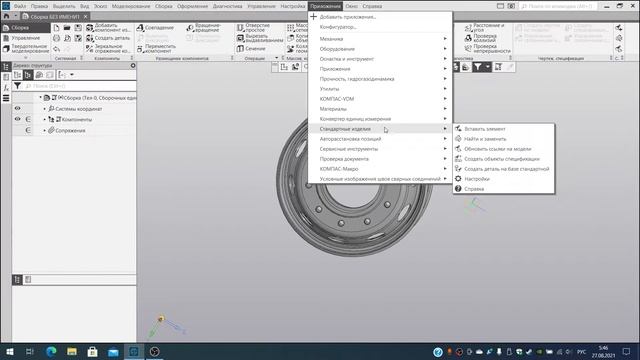Expand the toolbar set list chevron below Твердотельное моделирование

25,58
